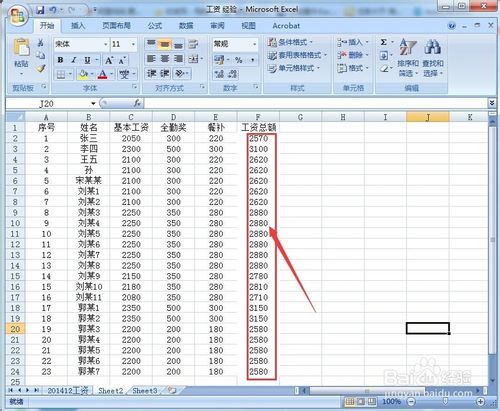Switch to the Sheet2 worksheet tab
The width and height of the screenshot is (500, 411).
tap(111, 390)
